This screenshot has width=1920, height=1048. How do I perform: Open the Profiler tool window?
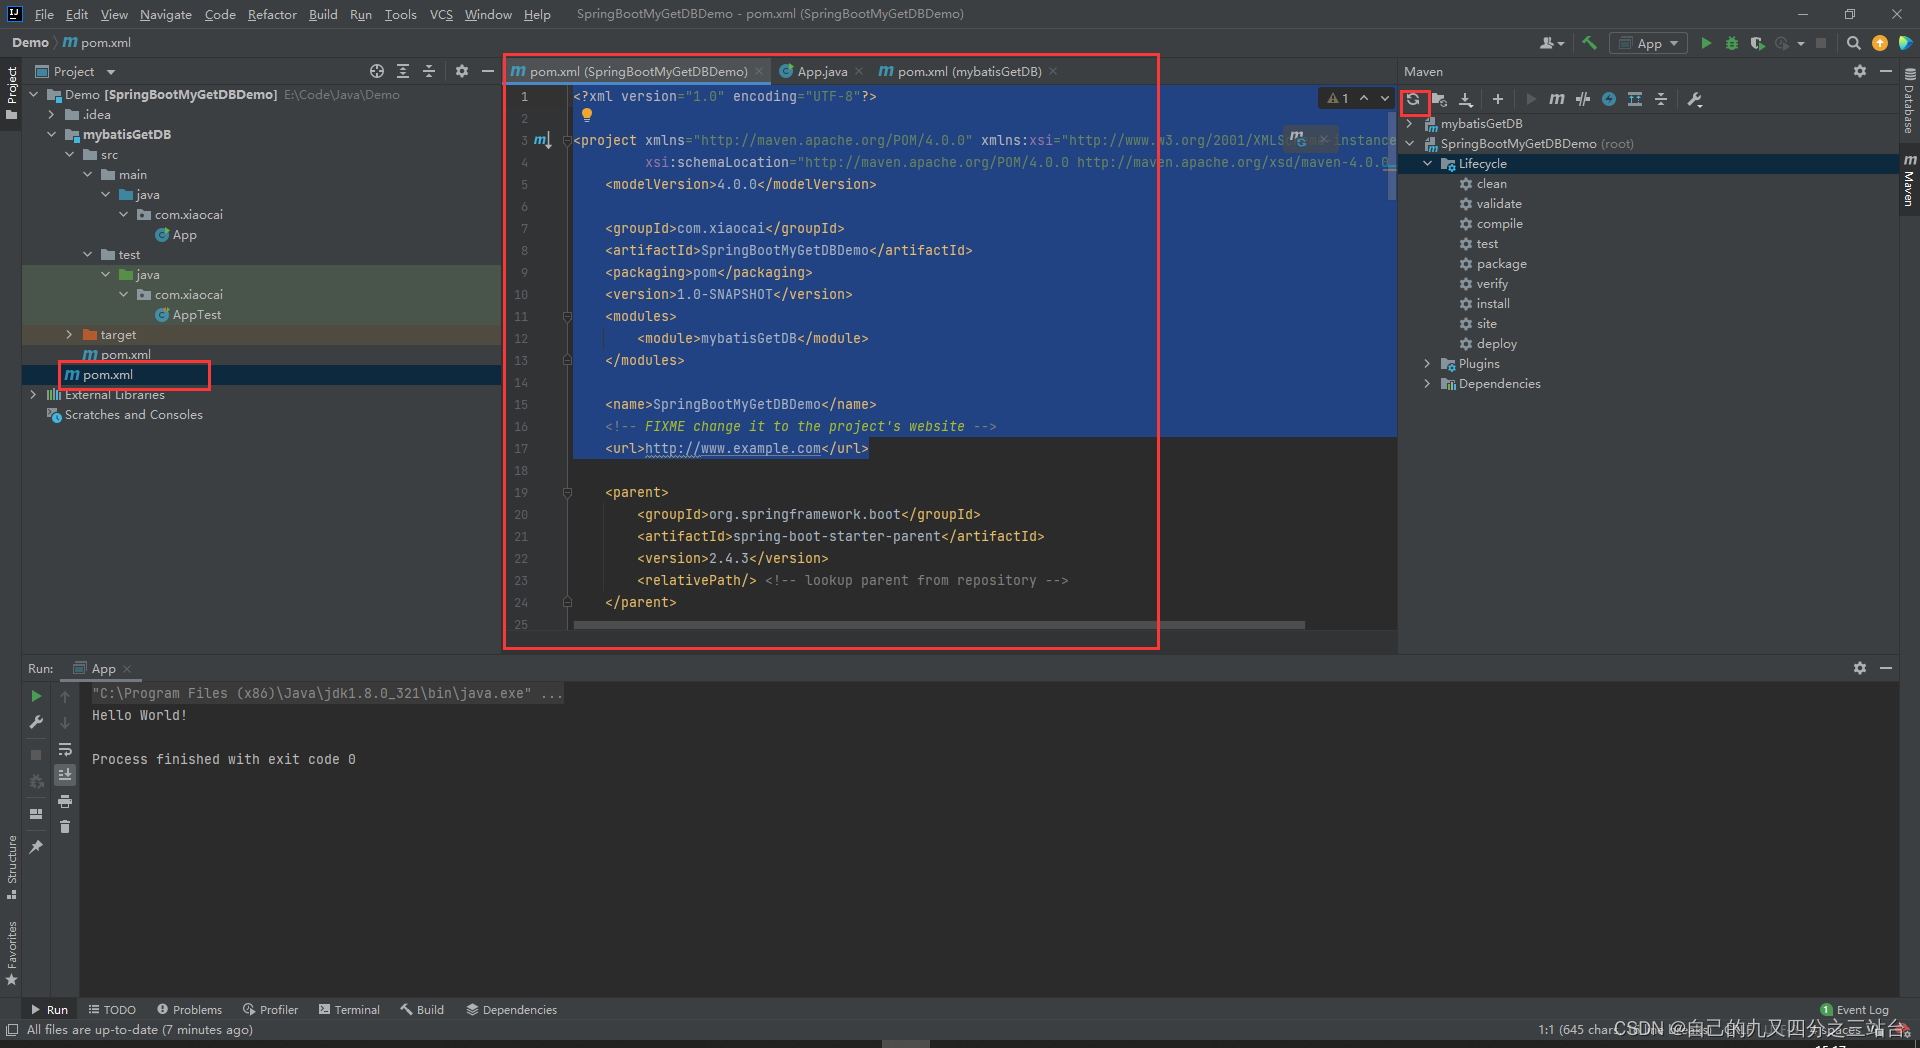click(x=270, y=1010)
